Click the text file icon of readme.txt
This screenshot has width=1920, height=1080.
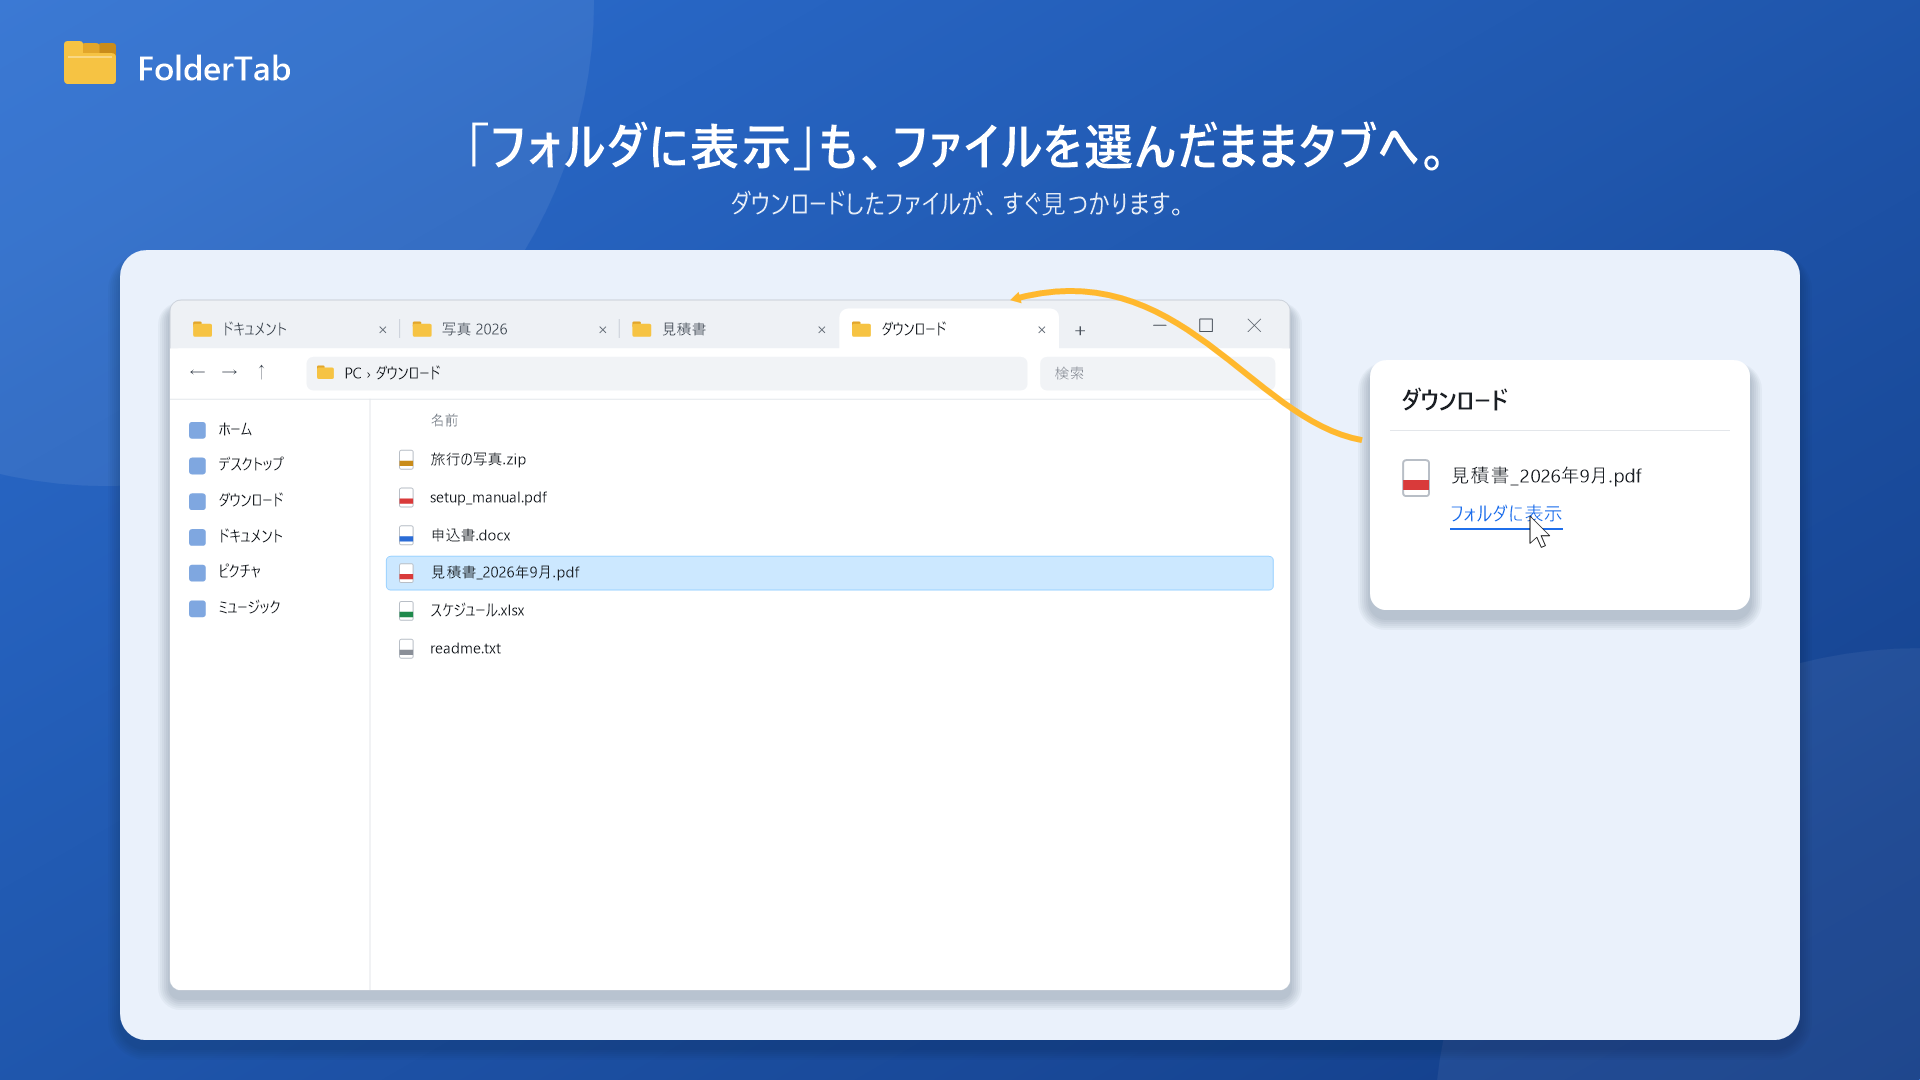406,649
